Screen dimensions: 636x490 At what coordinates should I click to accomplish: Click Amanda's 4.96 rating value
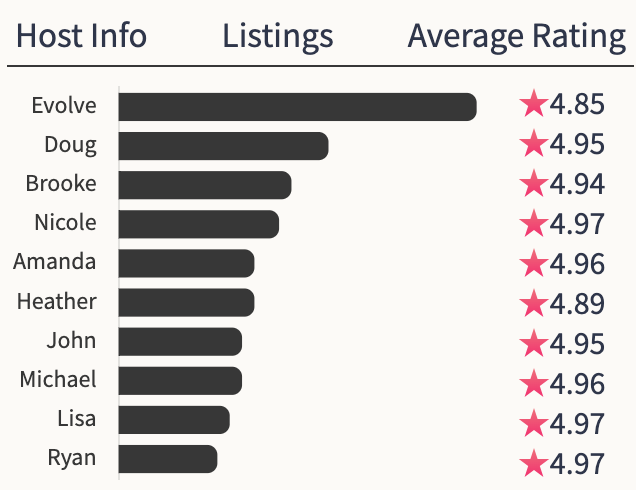pyautogui.click(x=577, y=264)
